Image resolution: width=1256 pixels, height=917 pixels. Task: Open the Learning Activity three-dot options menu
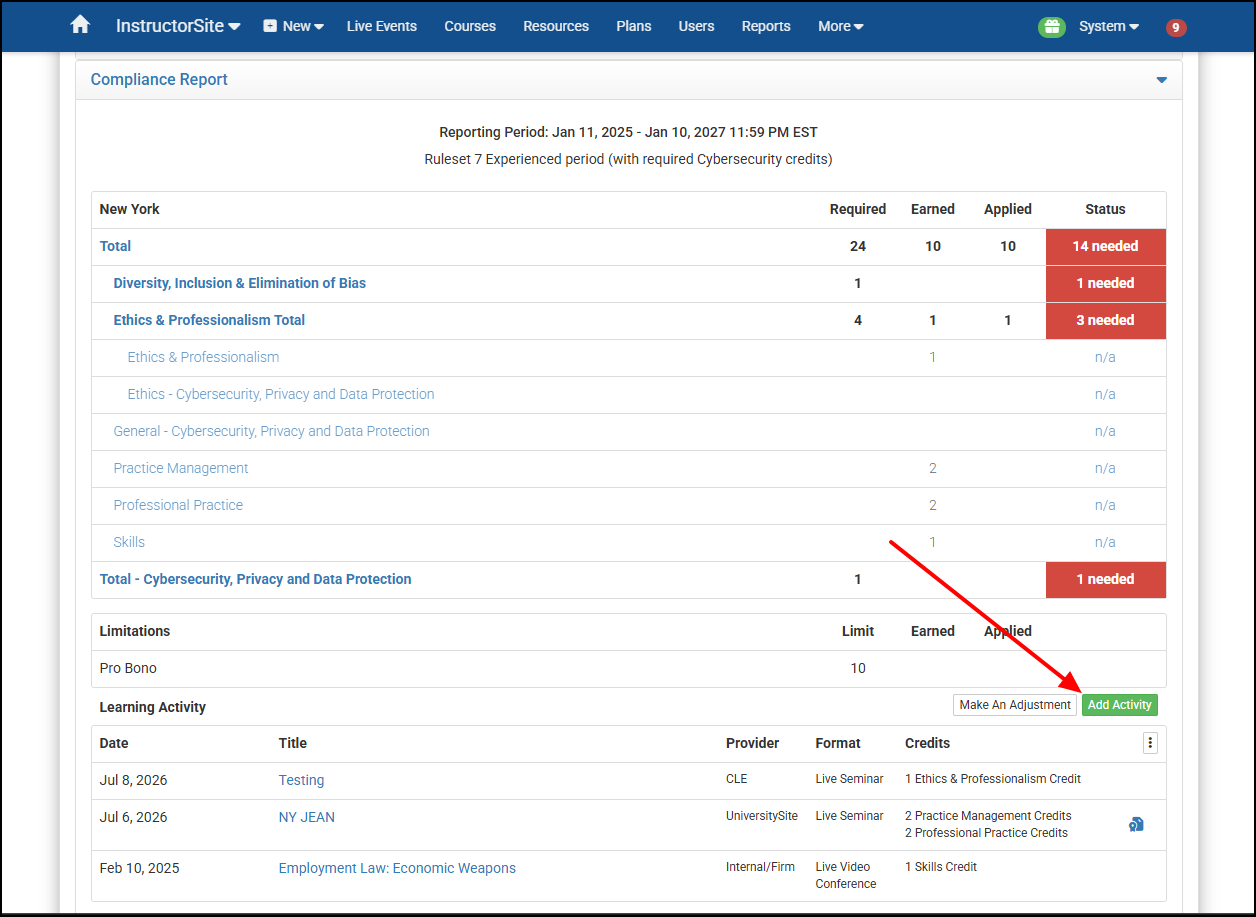tap(1150, 742)
